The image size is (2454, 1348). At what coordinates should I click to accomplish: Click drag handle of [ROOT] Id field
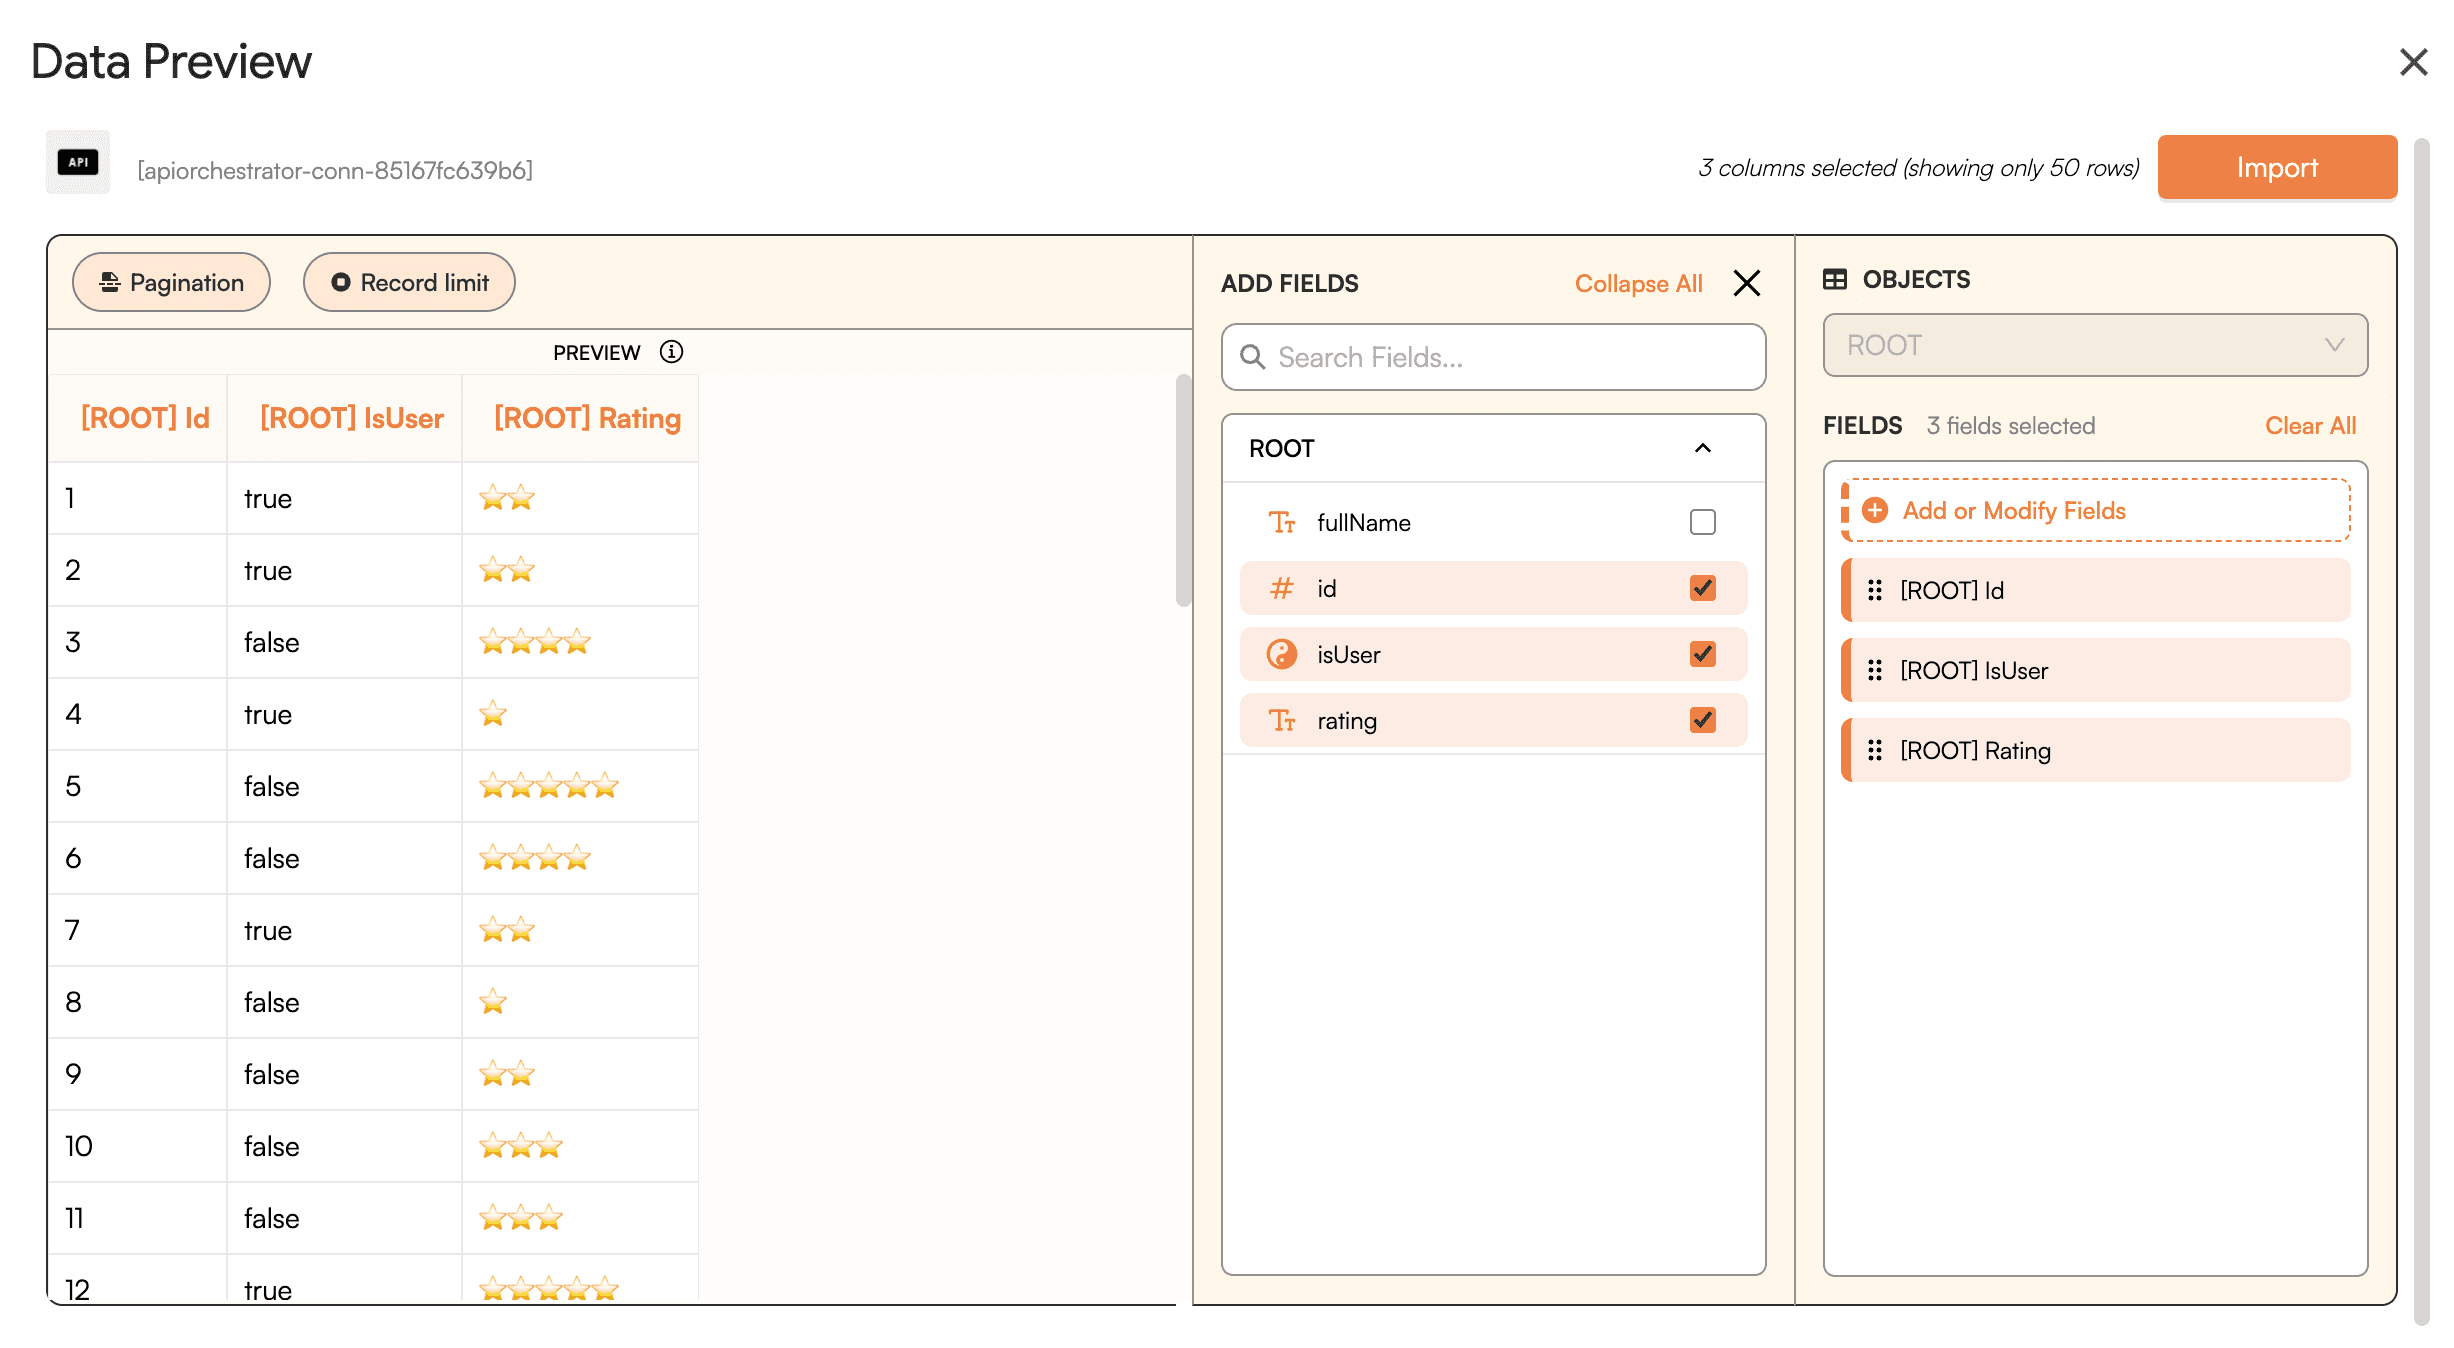pos(1875,590)
